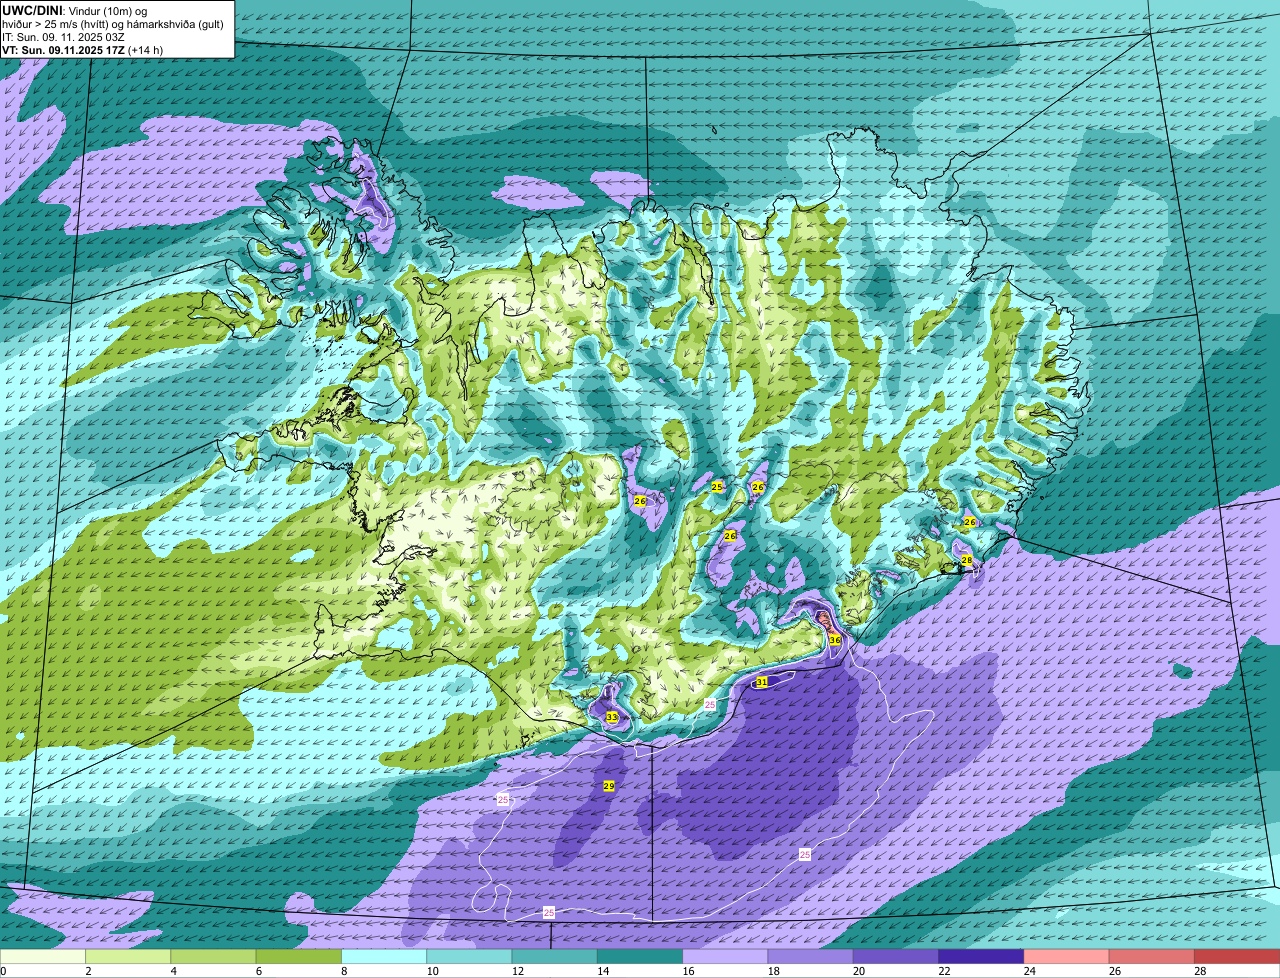Pick the 4–6 m/s green legend swatch
This screenshot has width=1280, height=978.
click(213, 957)
